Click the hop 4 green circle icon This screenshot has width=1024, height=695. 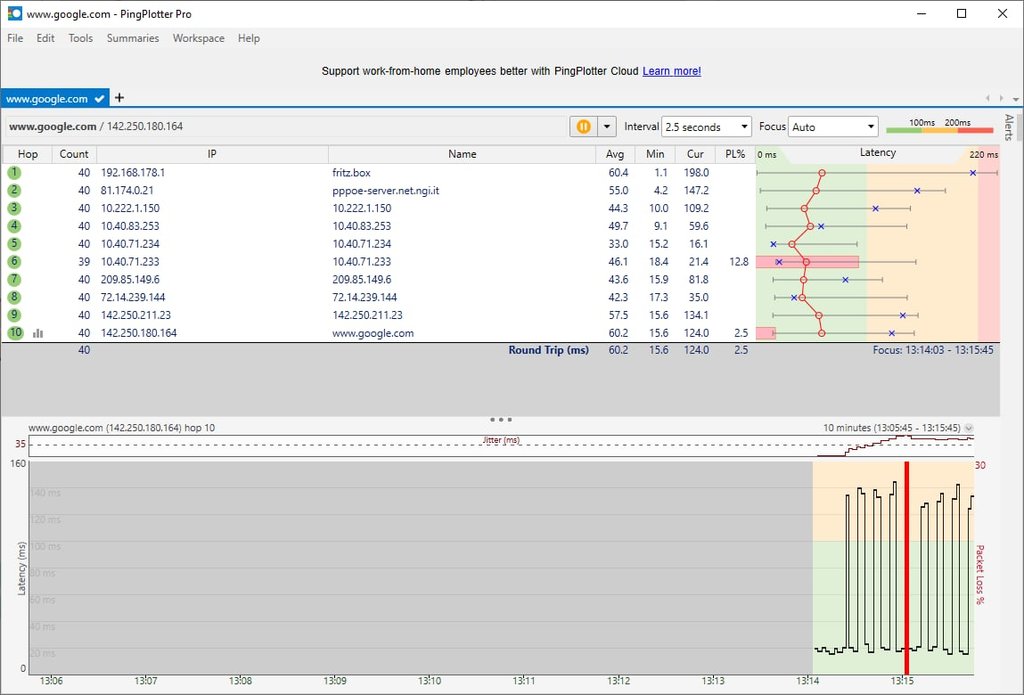[x=14, y=226]
